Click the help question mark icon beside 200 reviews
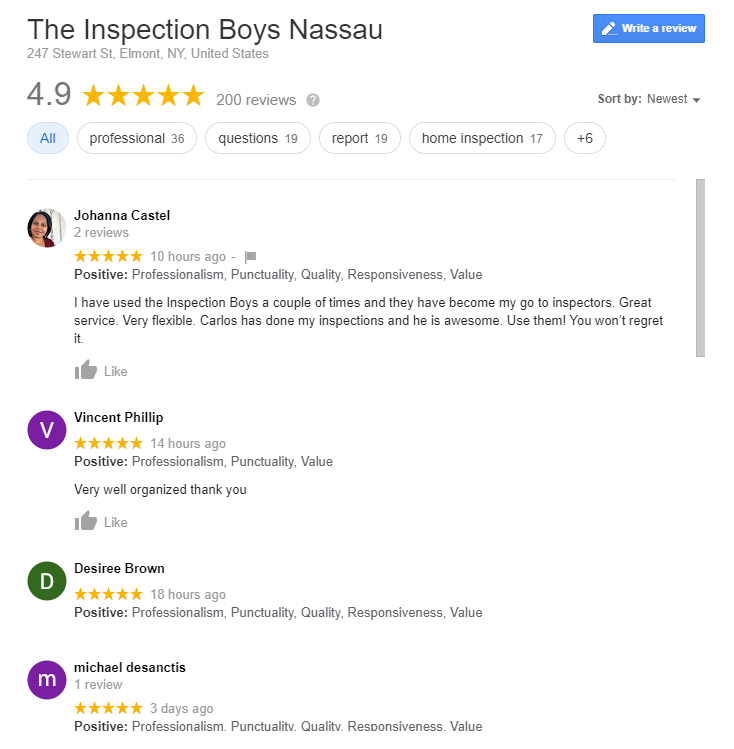The width and height of the screenshot is (734, 749). pos(313,100)
